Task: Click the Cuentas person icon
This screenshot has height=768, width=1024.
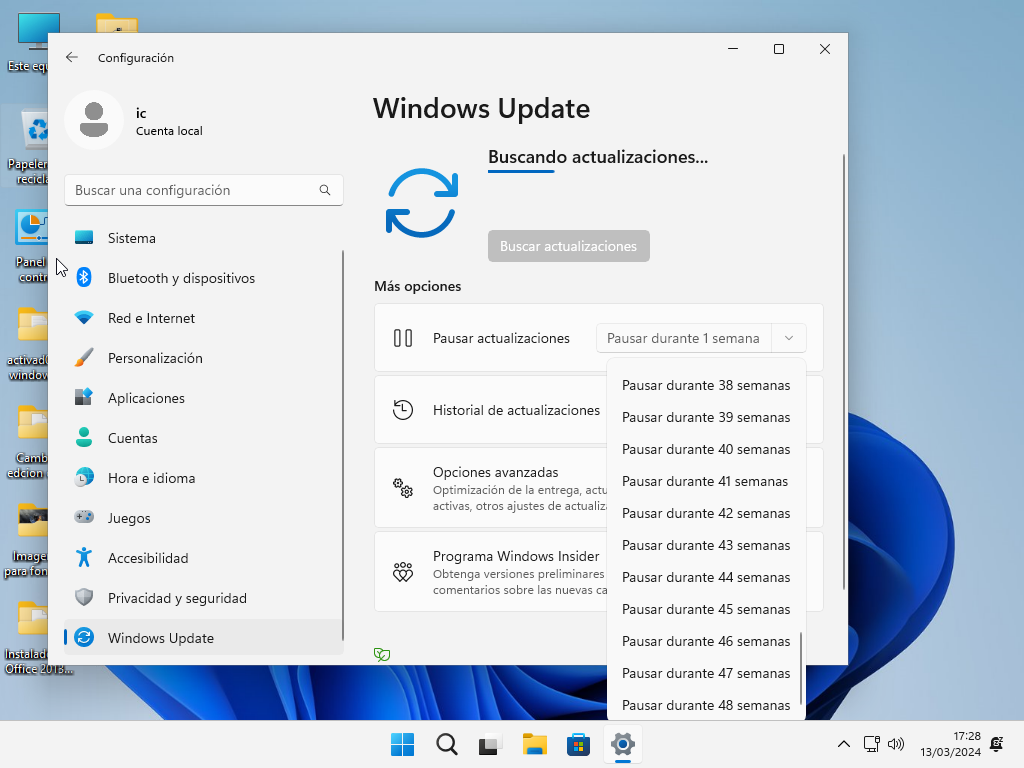Action: [84, 438]
